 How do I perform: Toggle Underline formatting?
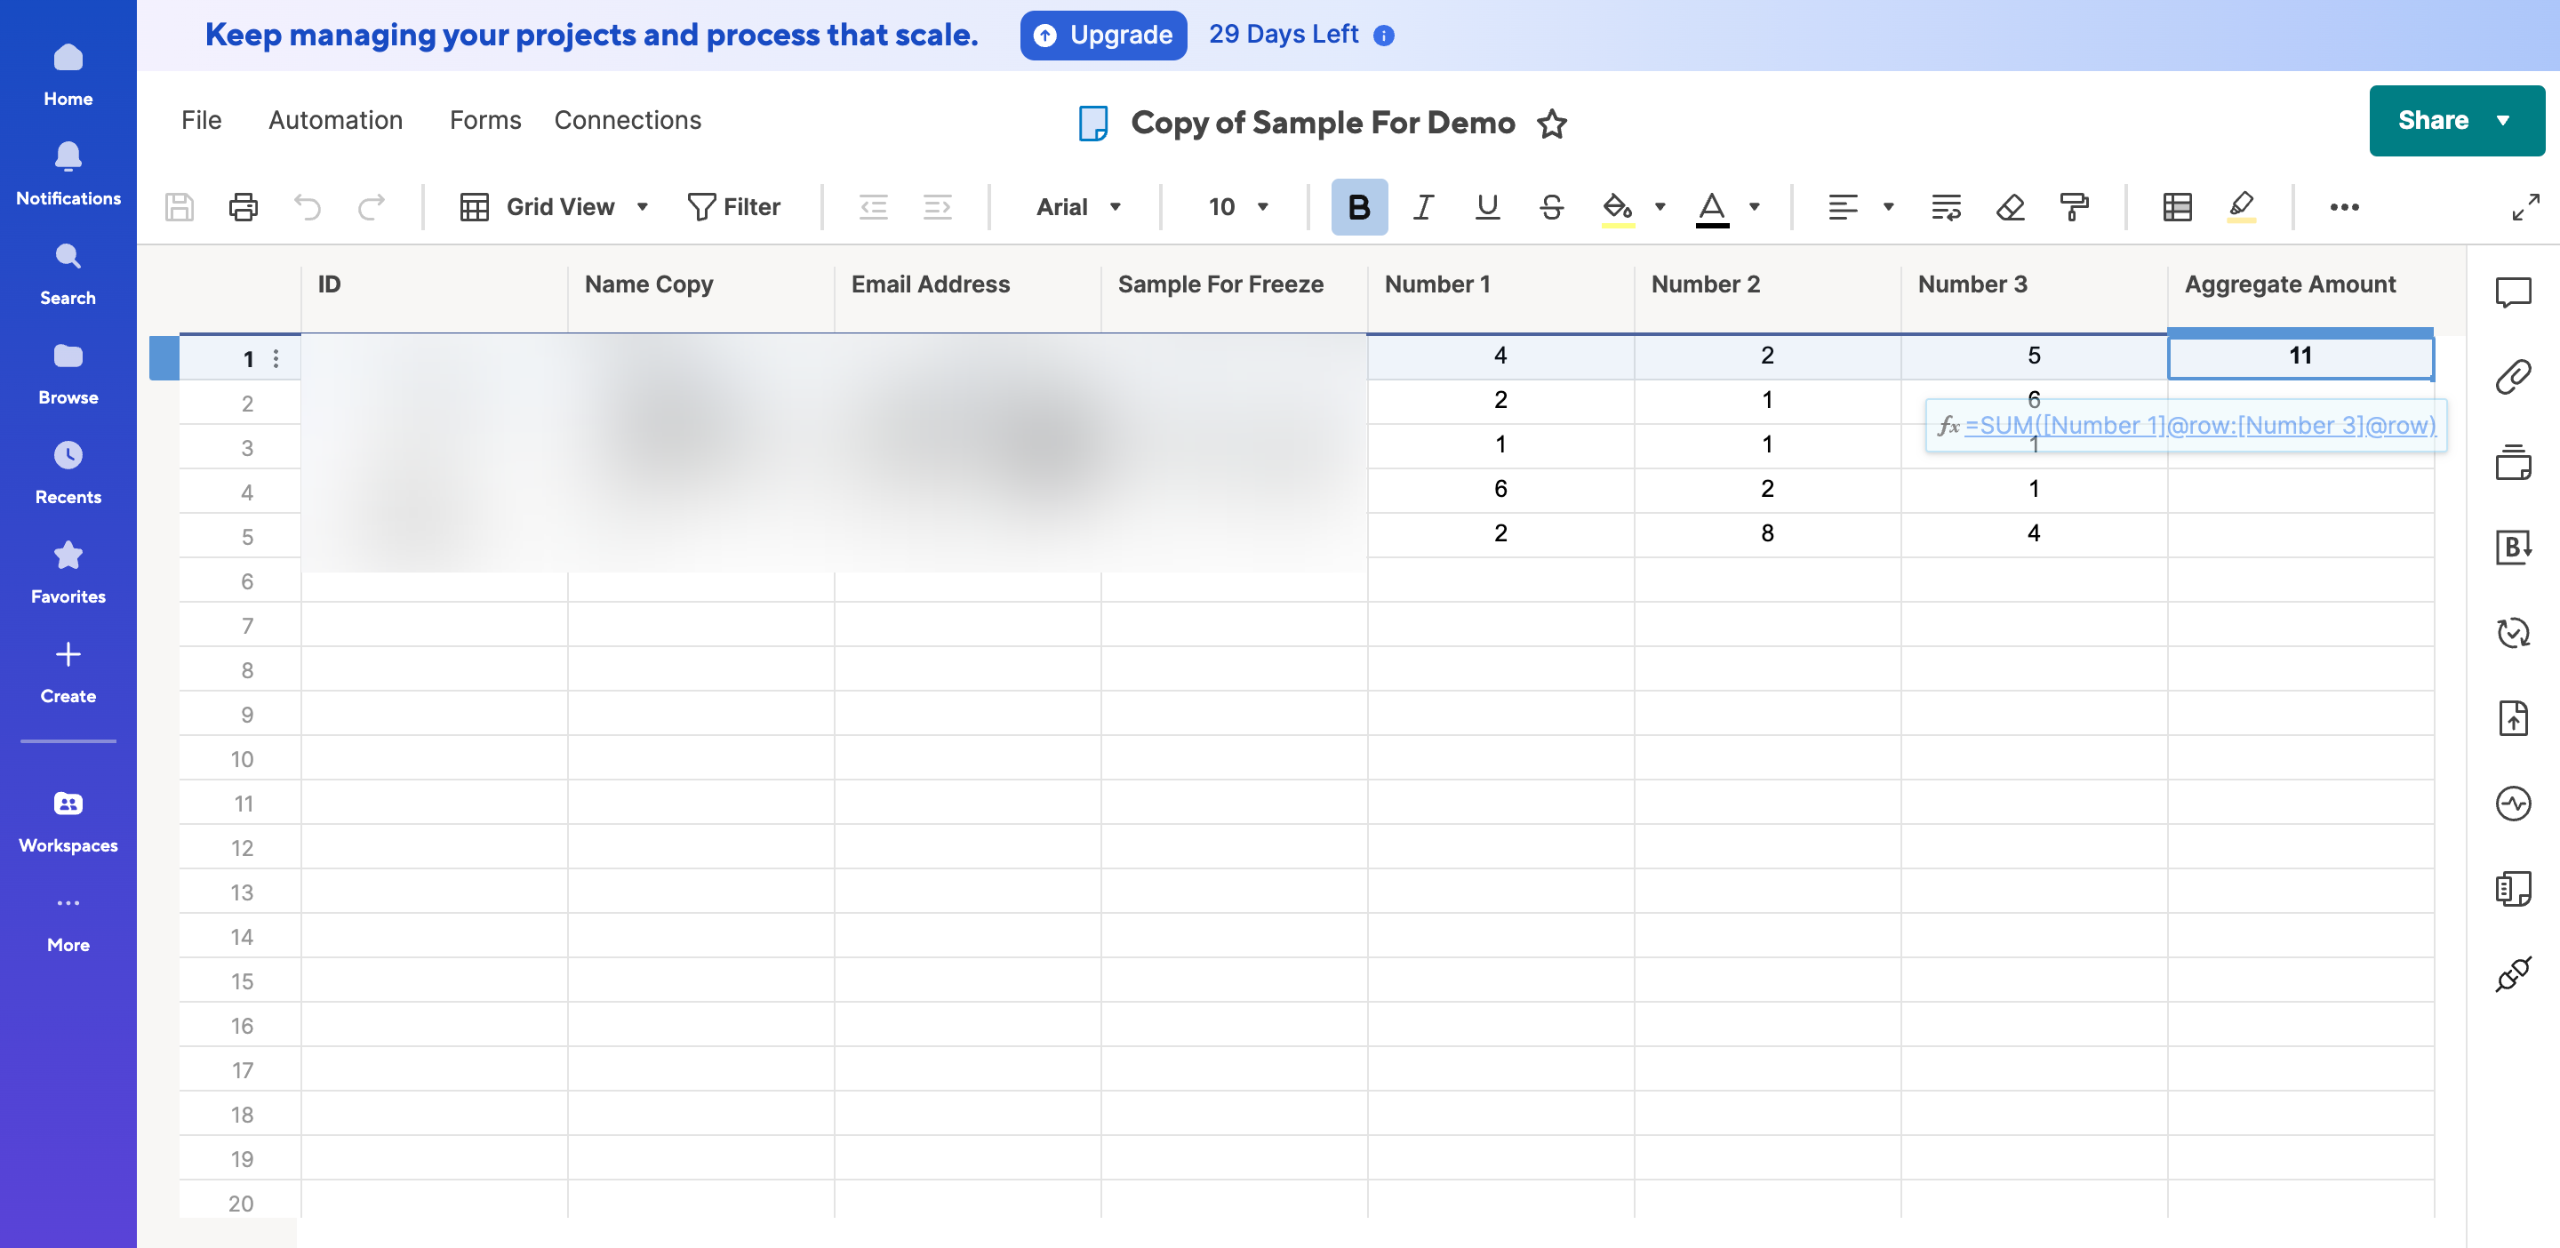pyautogui.click(x=1487, y=207)
